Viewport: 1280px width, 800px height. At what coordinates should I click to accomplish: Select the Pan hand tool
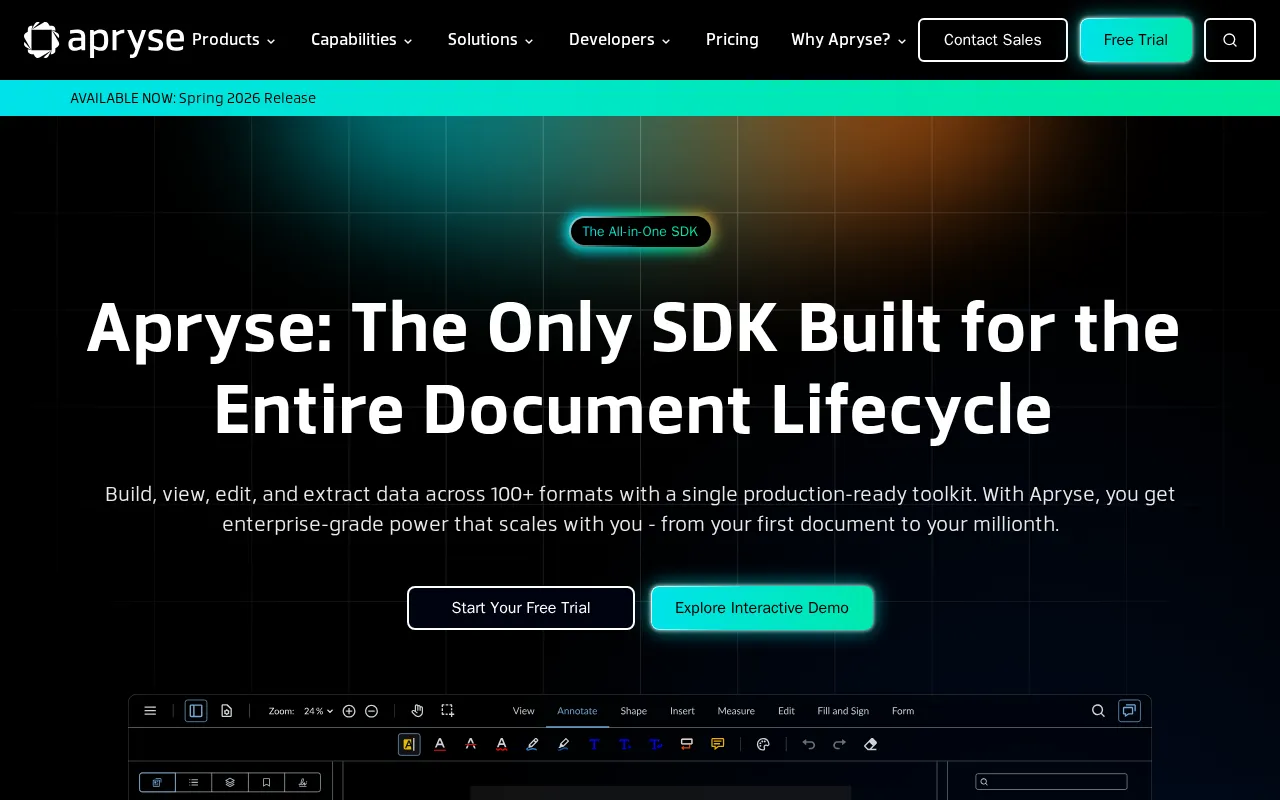coord(417,711)
